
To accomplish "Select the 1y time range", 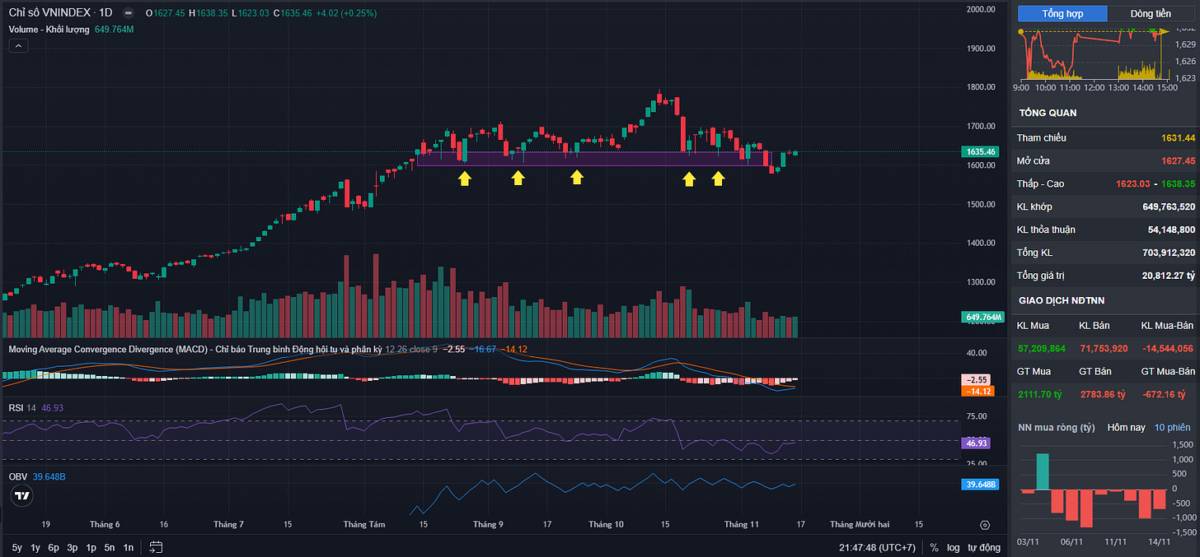I will tap(36, 547).
